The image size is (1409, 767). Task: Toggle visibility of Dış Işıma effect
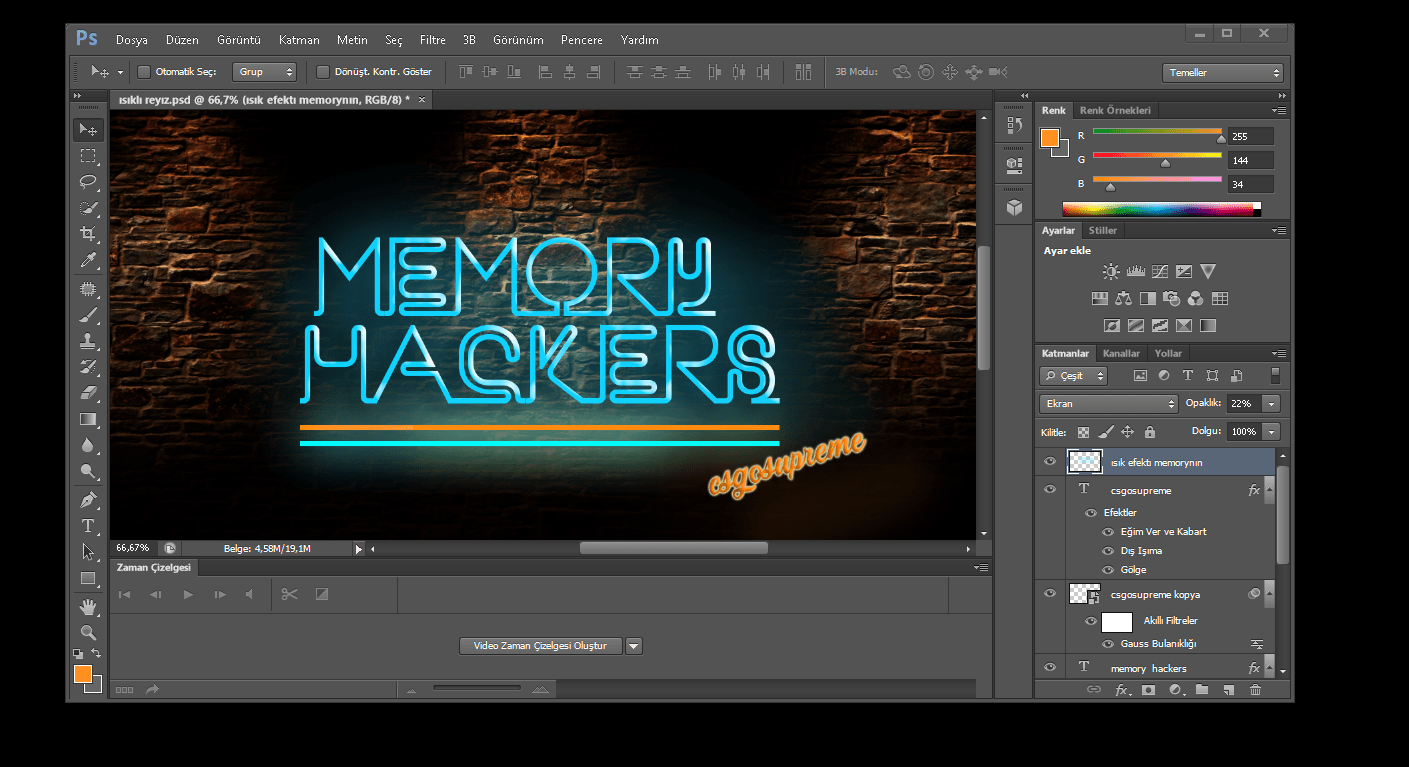1108,551
